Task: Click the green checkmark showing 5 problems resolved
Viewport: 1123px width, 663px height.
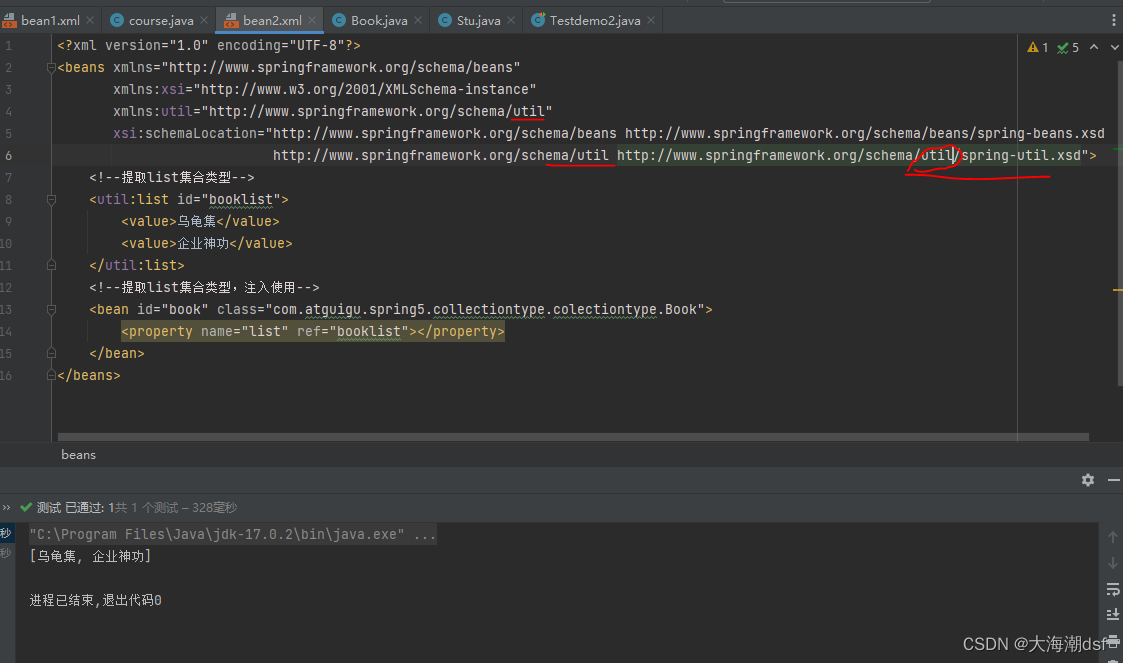Action: 1062,46
